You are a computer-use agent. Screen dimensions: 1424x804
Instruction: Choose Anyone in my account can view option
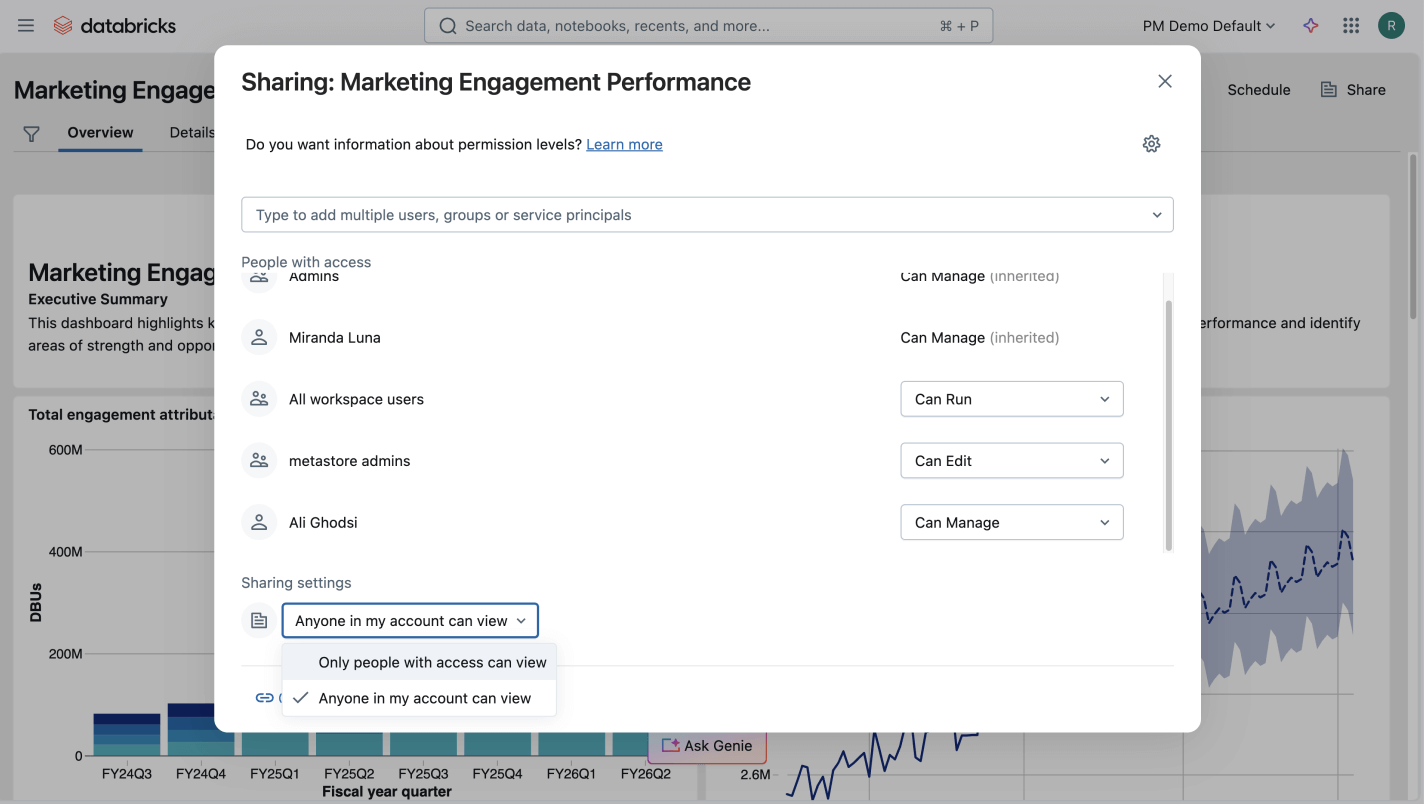point(424,698)
